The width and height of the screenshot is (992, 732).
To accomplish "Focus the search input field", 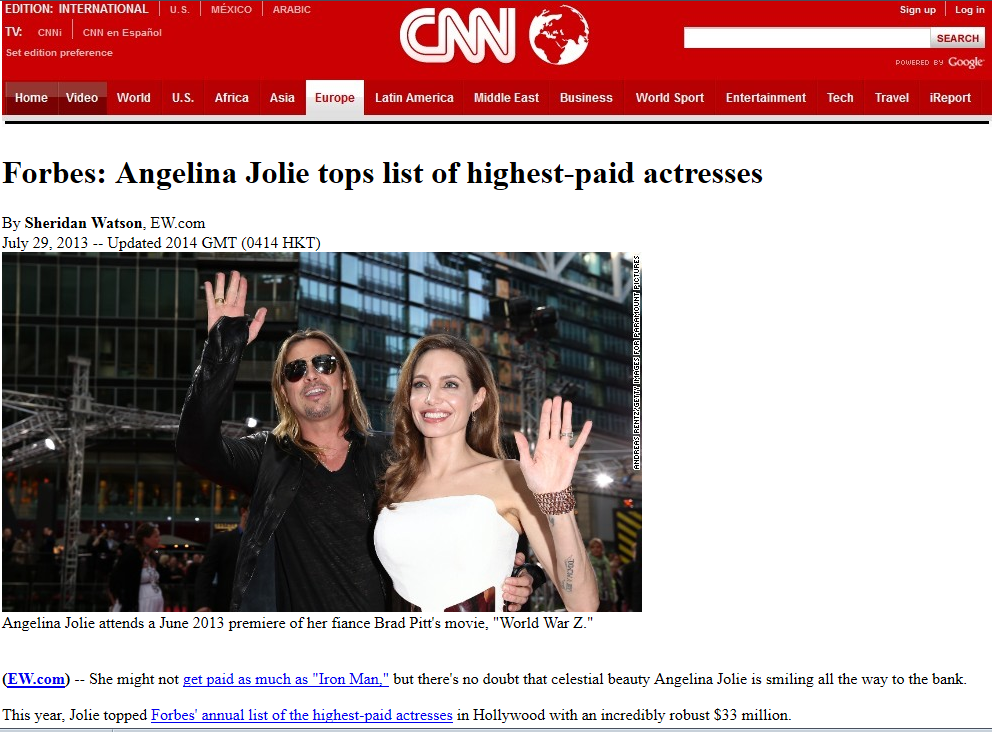I will click(807, 38).
